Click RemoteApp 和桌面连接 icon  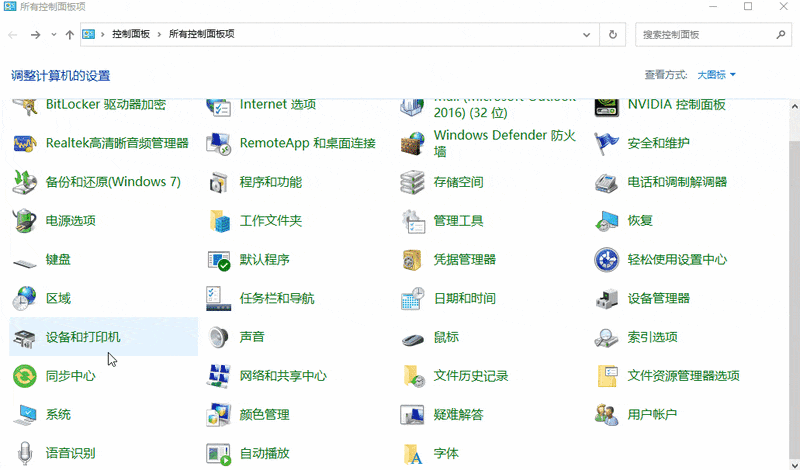(218, 143)
